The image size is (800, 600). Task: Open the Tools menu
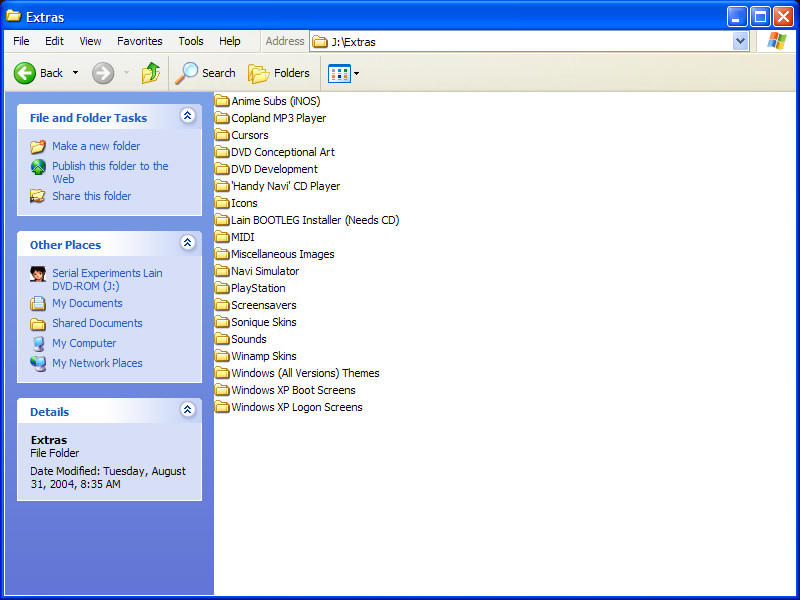(190, 41)
